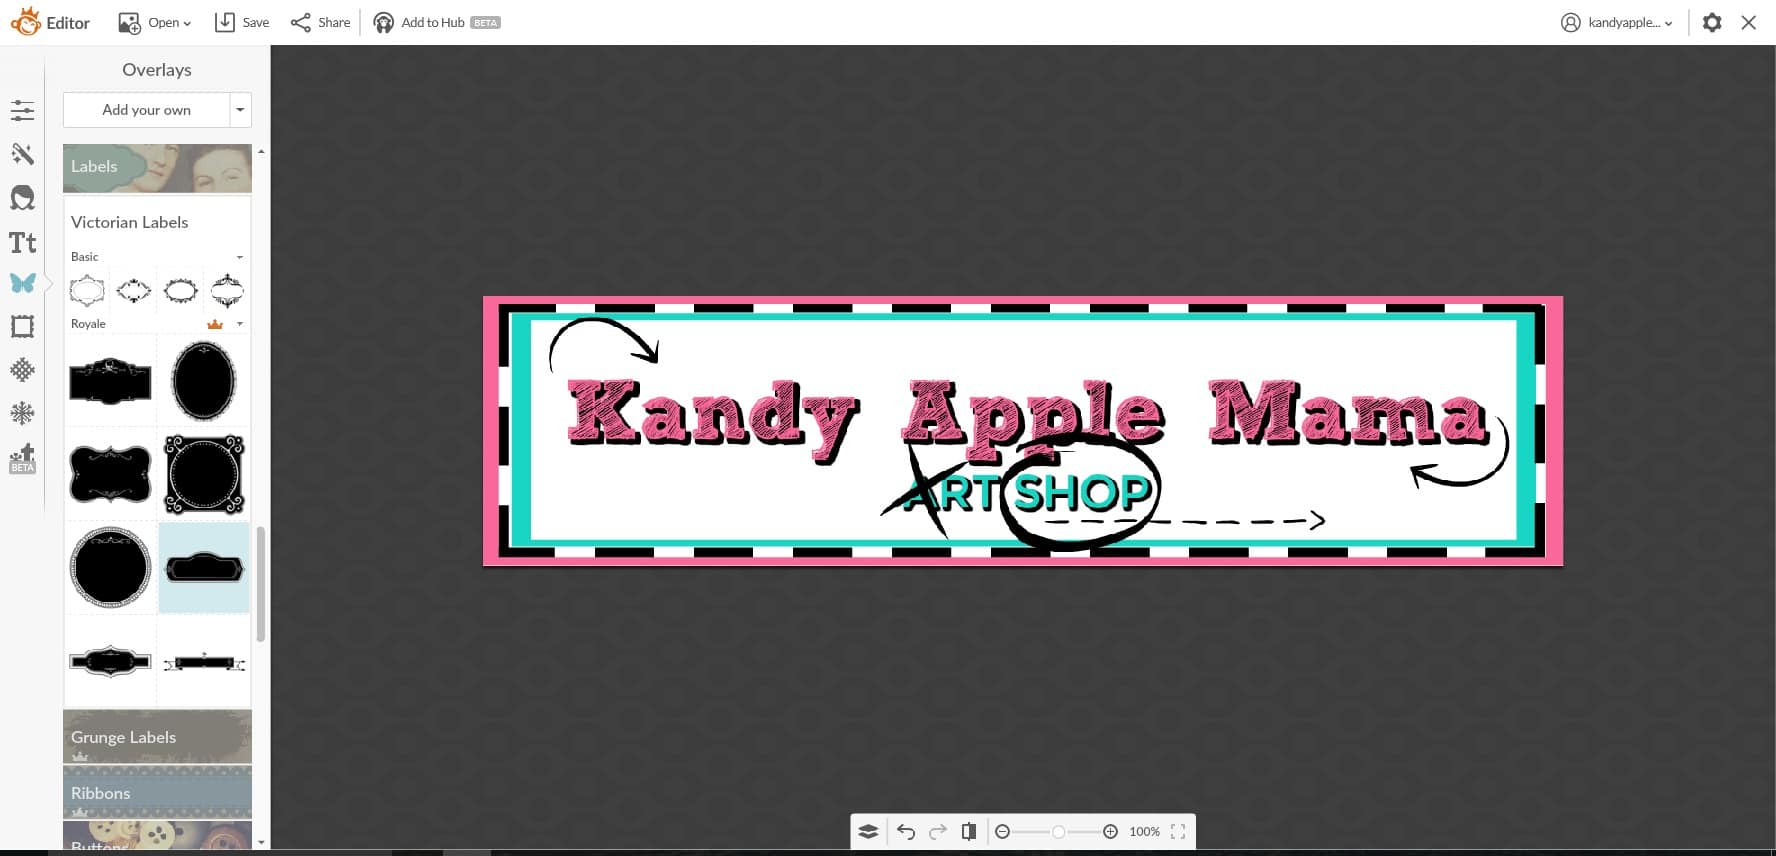Add the black bracket-shaped Royale label
The width and height of the screenshot is (1776, 856).
click(110, 474)
